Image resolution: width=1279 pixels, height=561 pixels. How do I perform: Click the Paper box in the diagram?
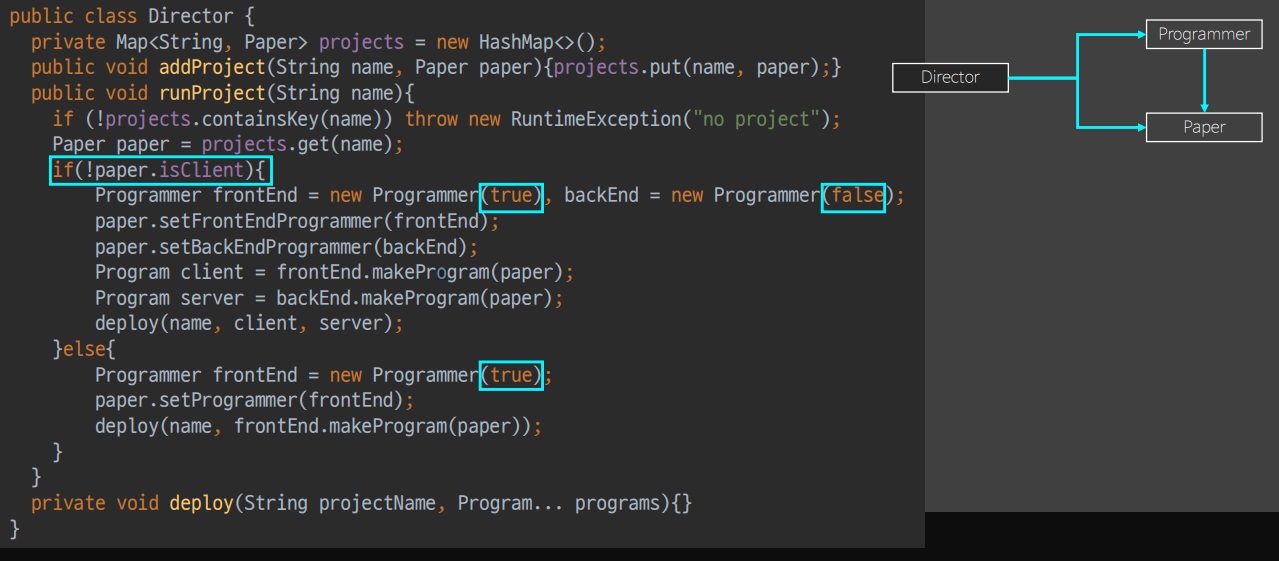click(x=1204, y=127)
